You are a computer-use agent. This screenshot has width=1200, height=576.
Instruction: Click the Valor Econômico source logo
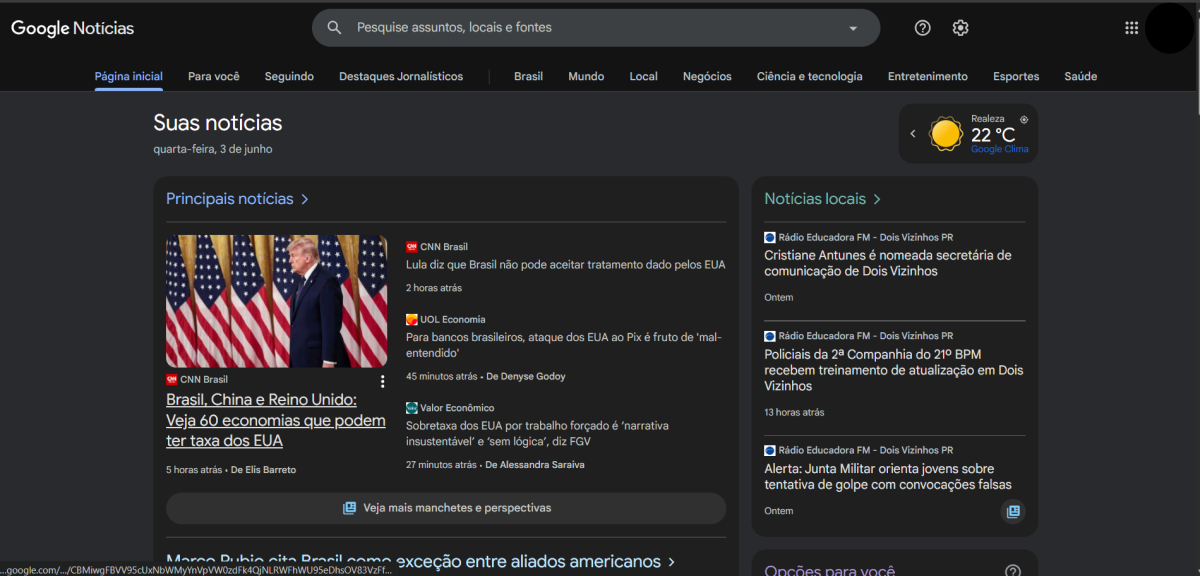pyautogui.click(x=411, y=408)
